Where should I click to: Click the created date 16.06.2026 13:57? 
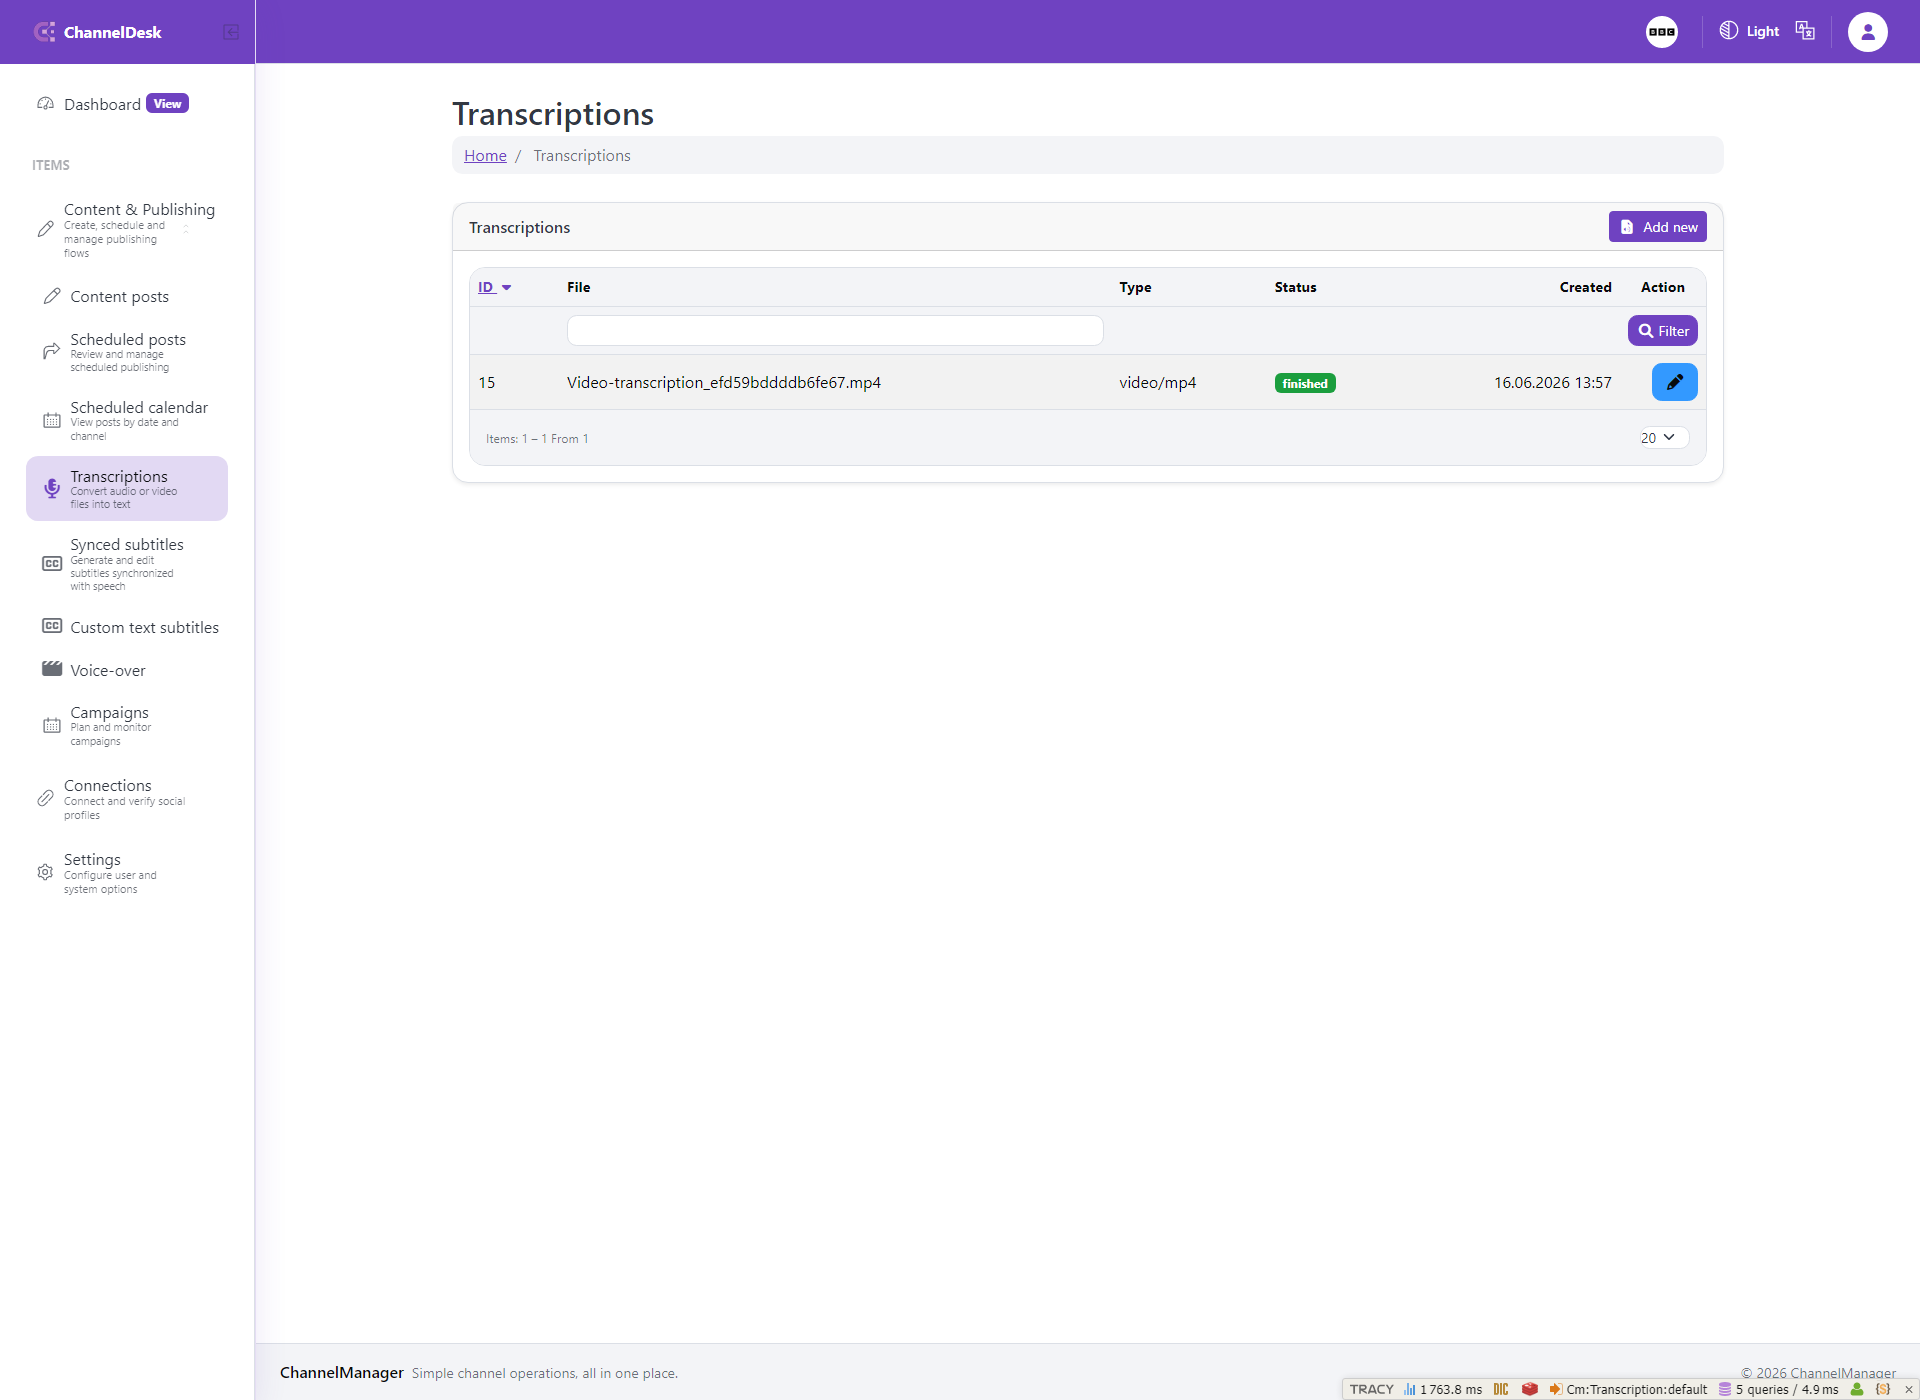coord(1552,382)
